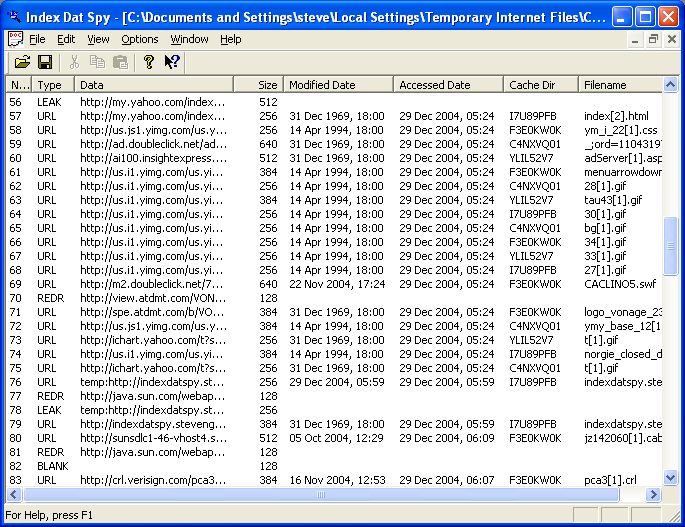
Task: Select the 05 Oct 2004, 12:29 modified date
Action: pos(336,438)
